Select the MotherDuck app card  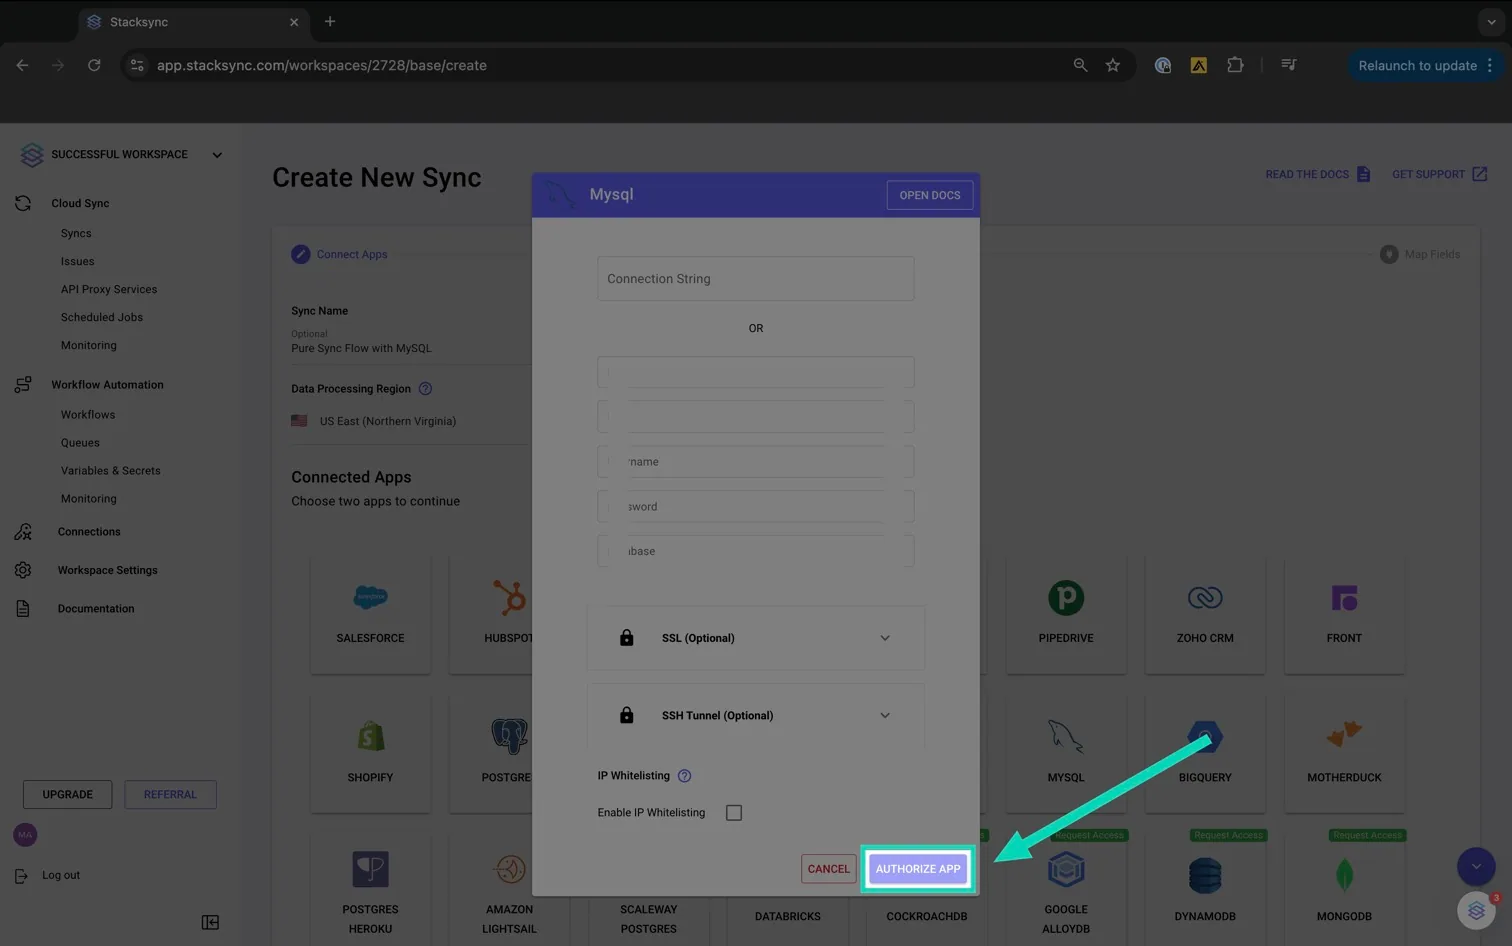click(1344, 753)
